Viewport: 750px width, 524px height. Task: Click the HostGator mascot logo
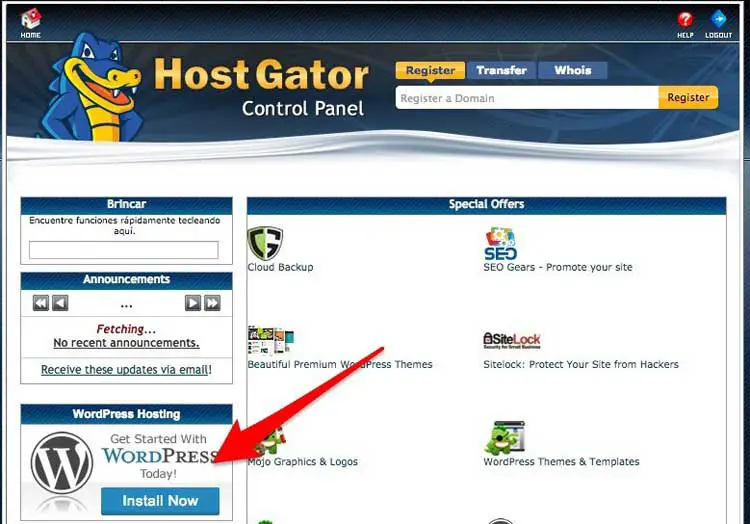pos(92,87)
